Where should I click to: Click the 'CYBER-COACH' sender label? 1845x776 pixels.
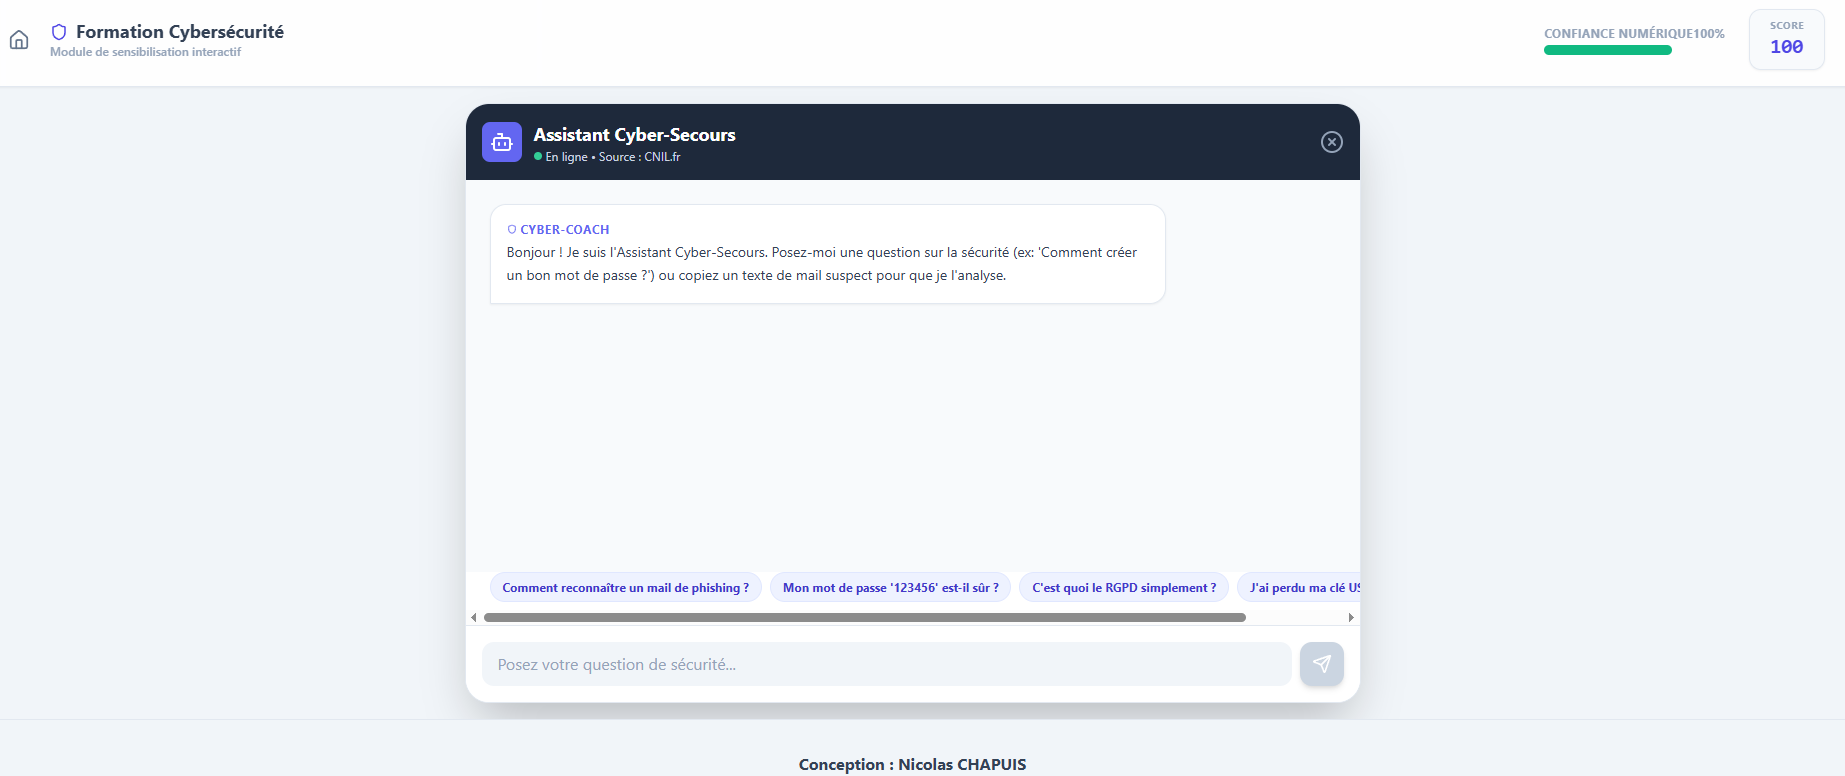tap(565, 230)
